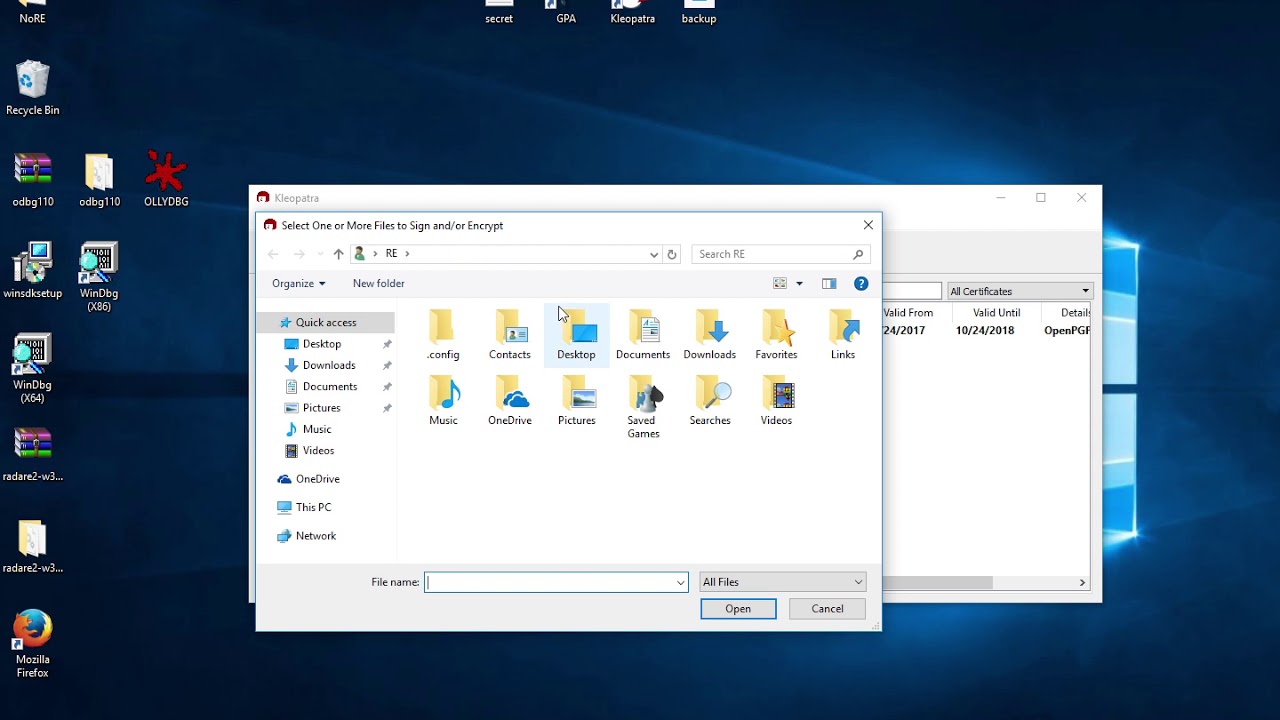Select WinDbg (X64) desktop icon
This screenshot has width=1280, height=720.
[x=33, y=369]
